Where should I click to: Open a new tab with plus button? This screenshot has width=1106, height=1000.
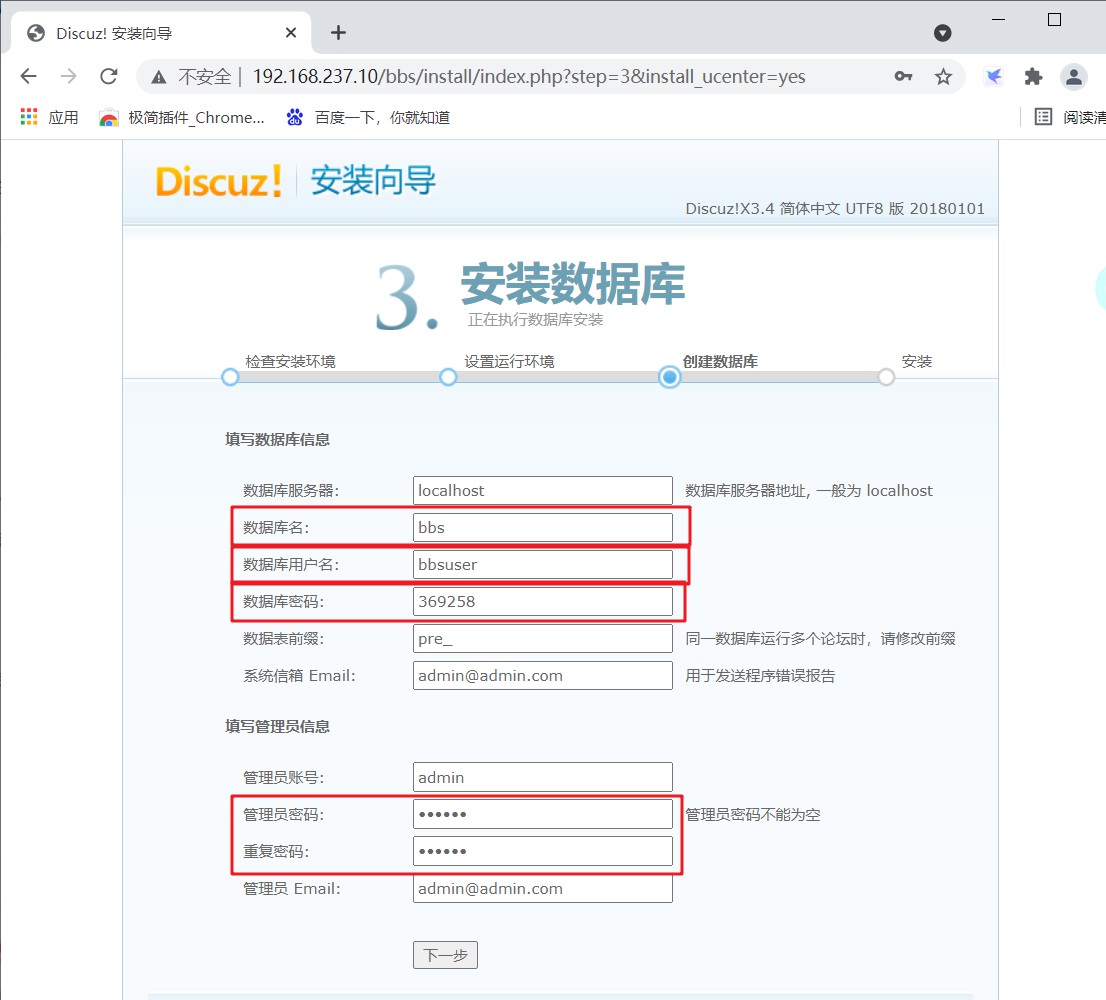(x=339, y=32)
